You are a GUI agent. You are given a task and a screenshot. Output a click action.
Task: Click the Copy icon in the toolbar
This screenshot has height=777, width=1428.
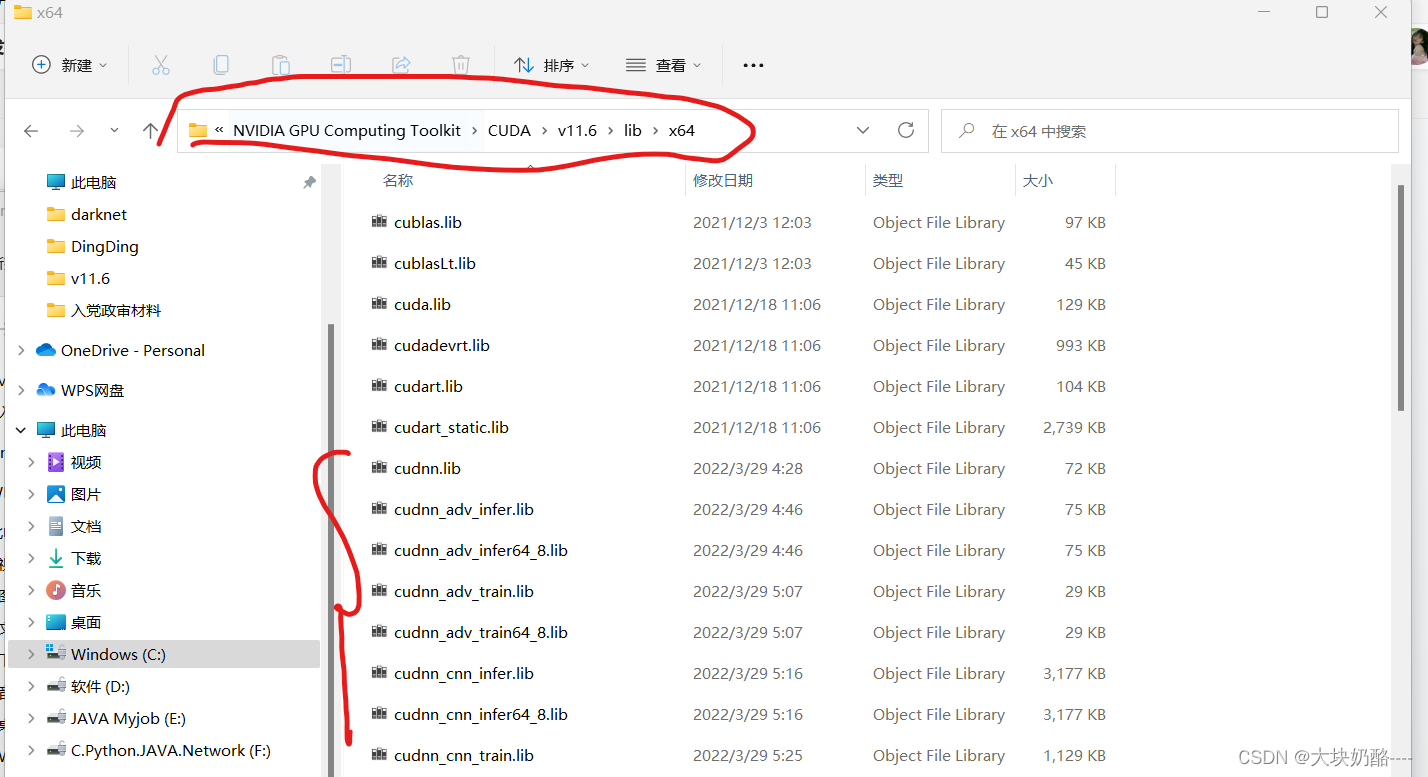coord(220,64)
